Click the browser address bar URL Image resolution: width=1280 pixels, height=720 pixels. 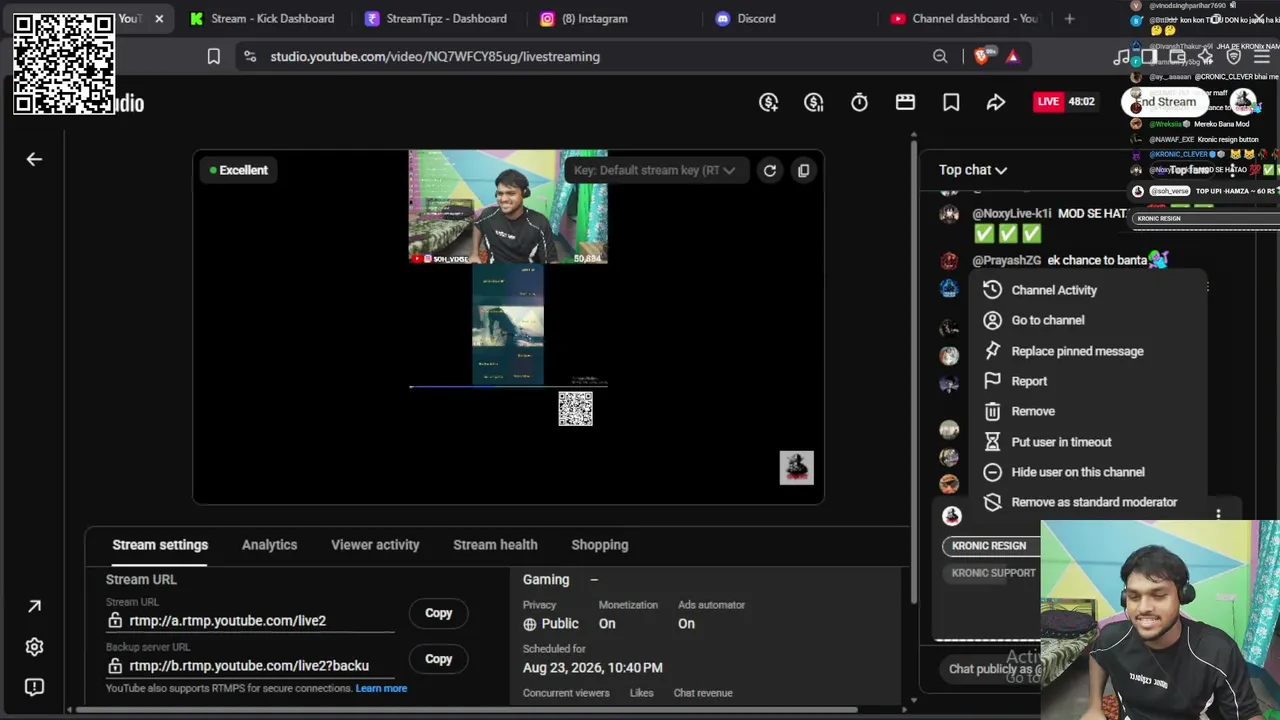(435, 57)
